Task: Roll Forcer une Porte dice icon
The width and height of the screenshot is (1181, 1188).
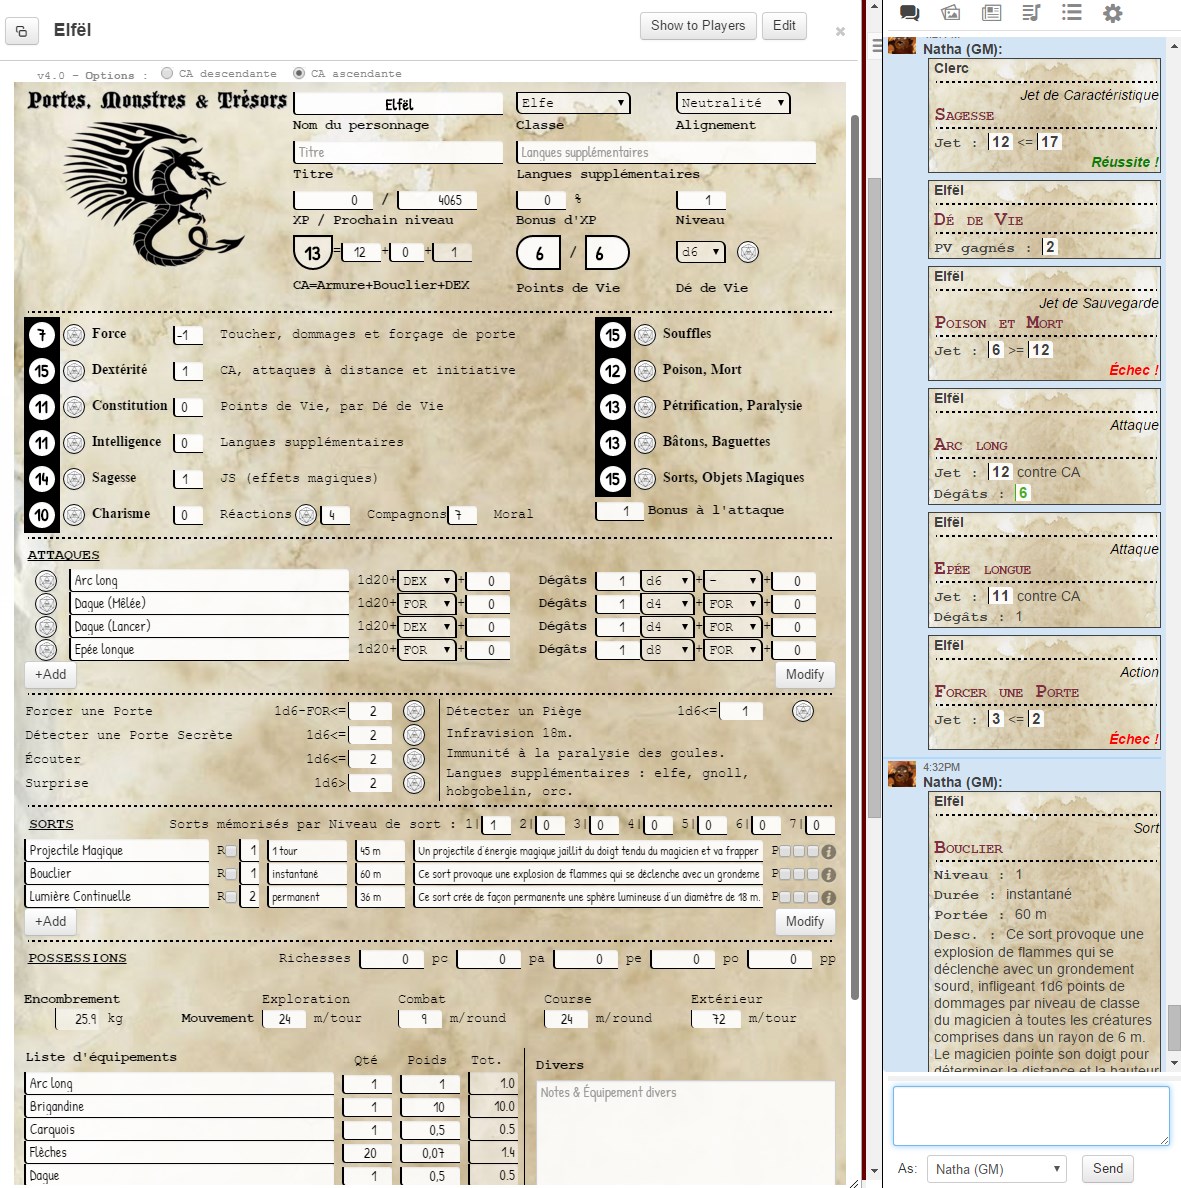Action: click(414, 711)
